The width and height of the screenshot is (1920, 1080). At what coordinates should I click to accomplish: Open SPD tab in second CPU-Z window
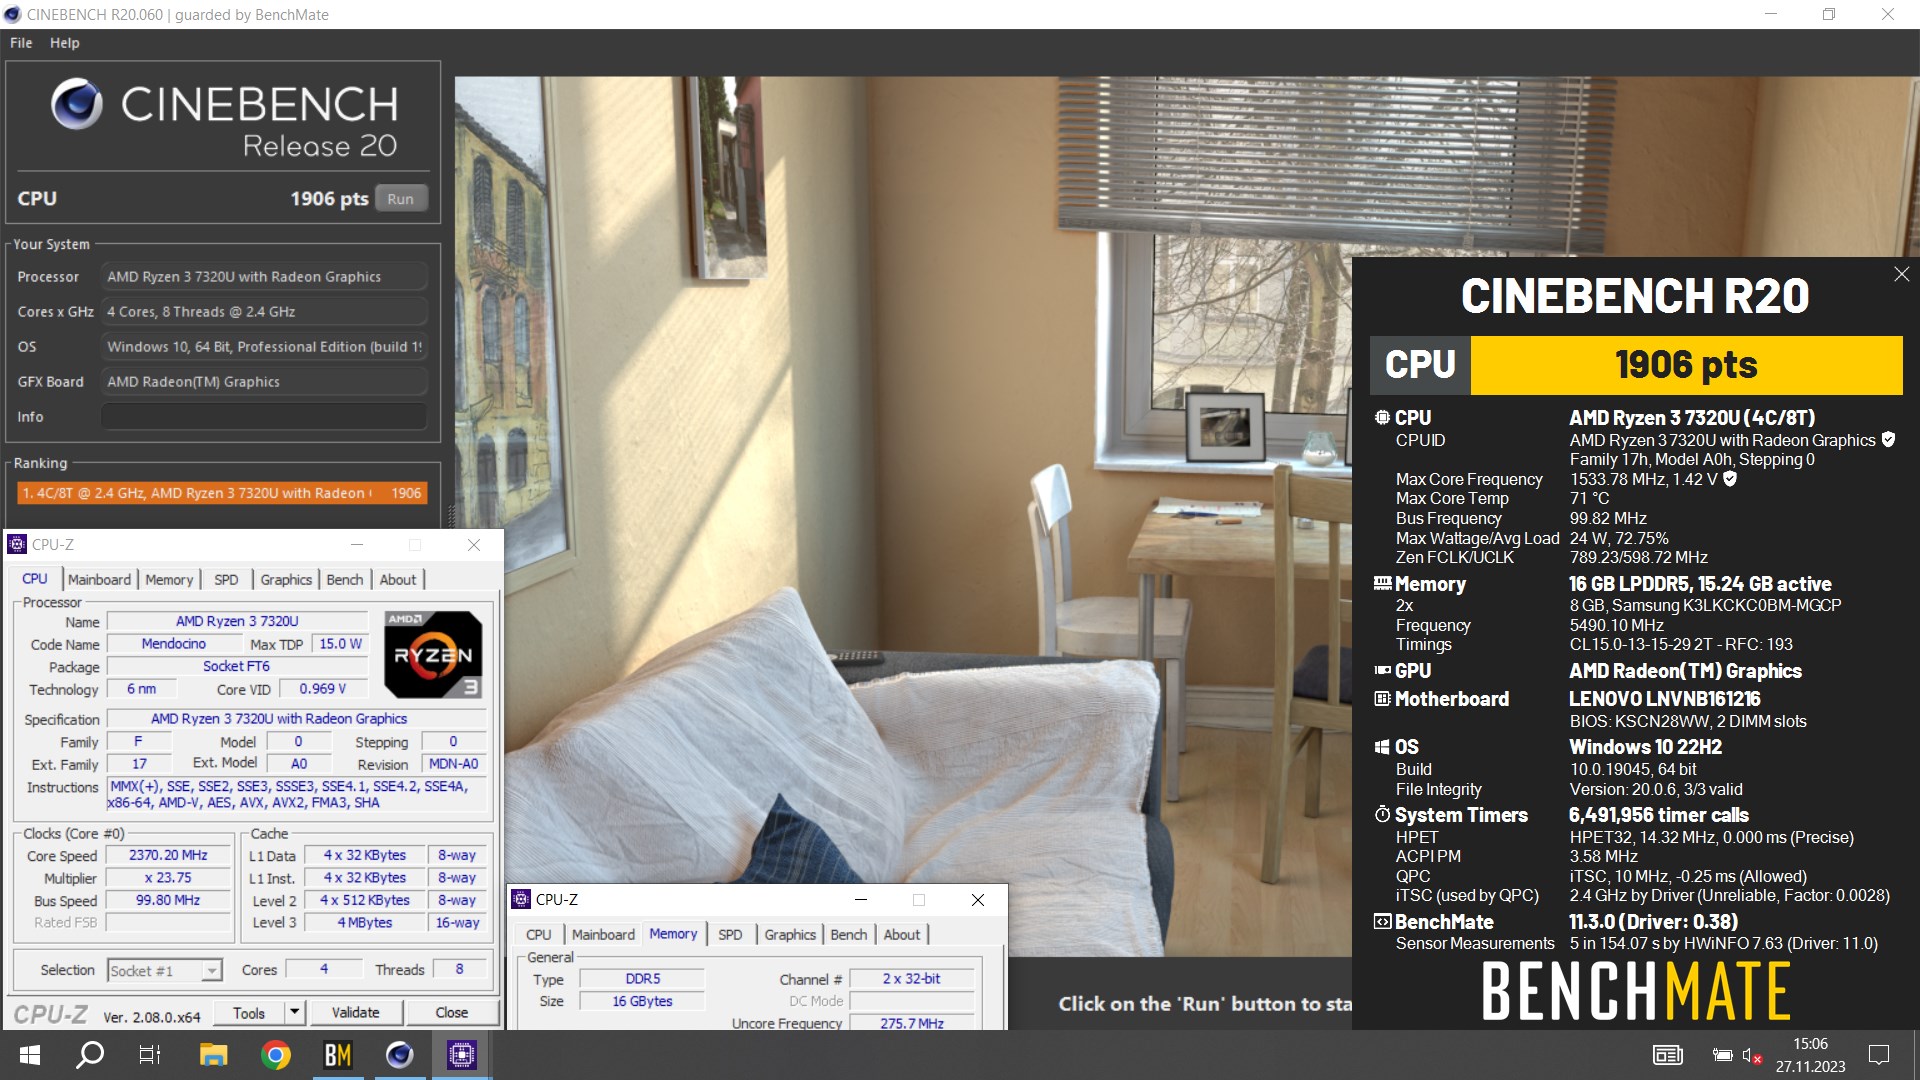730,934
